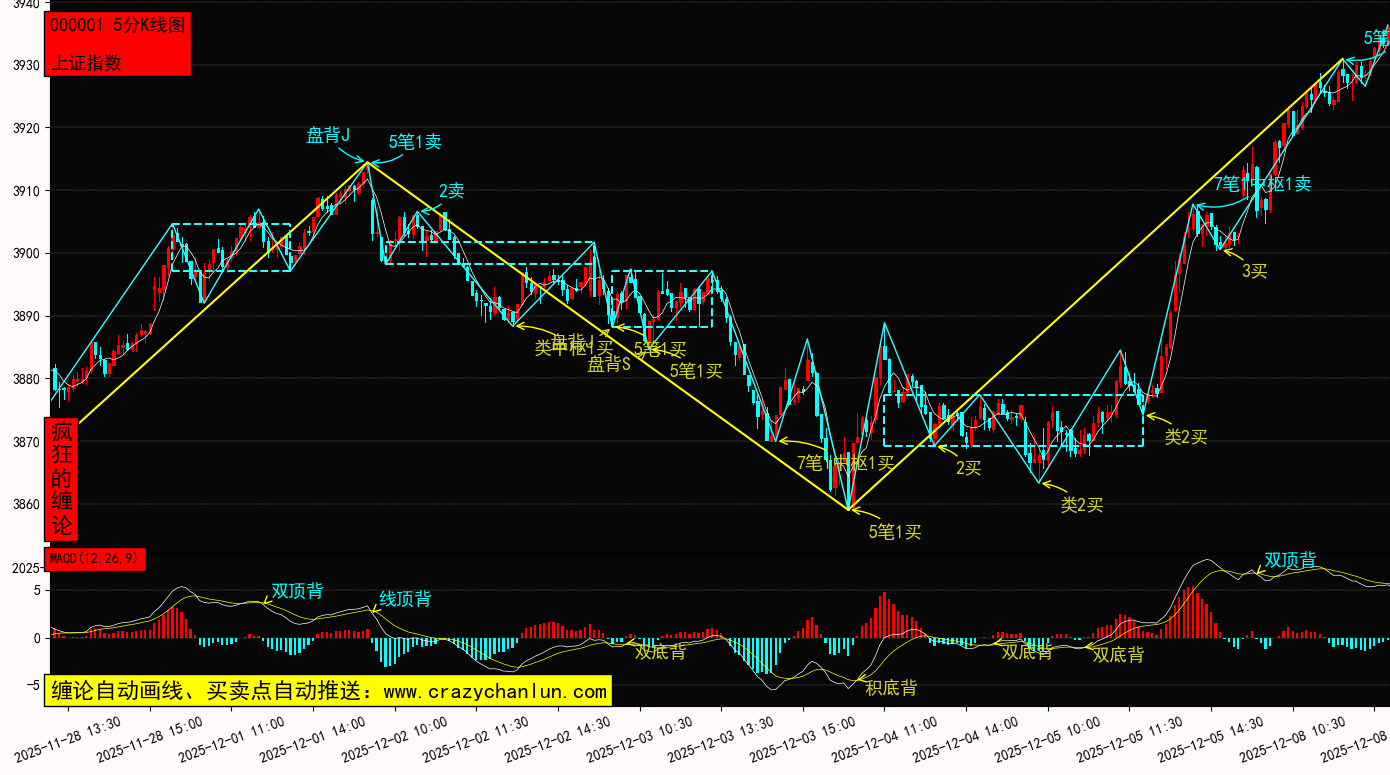Select the "7笔1中枢1买" buy annotation

point(845,462)
